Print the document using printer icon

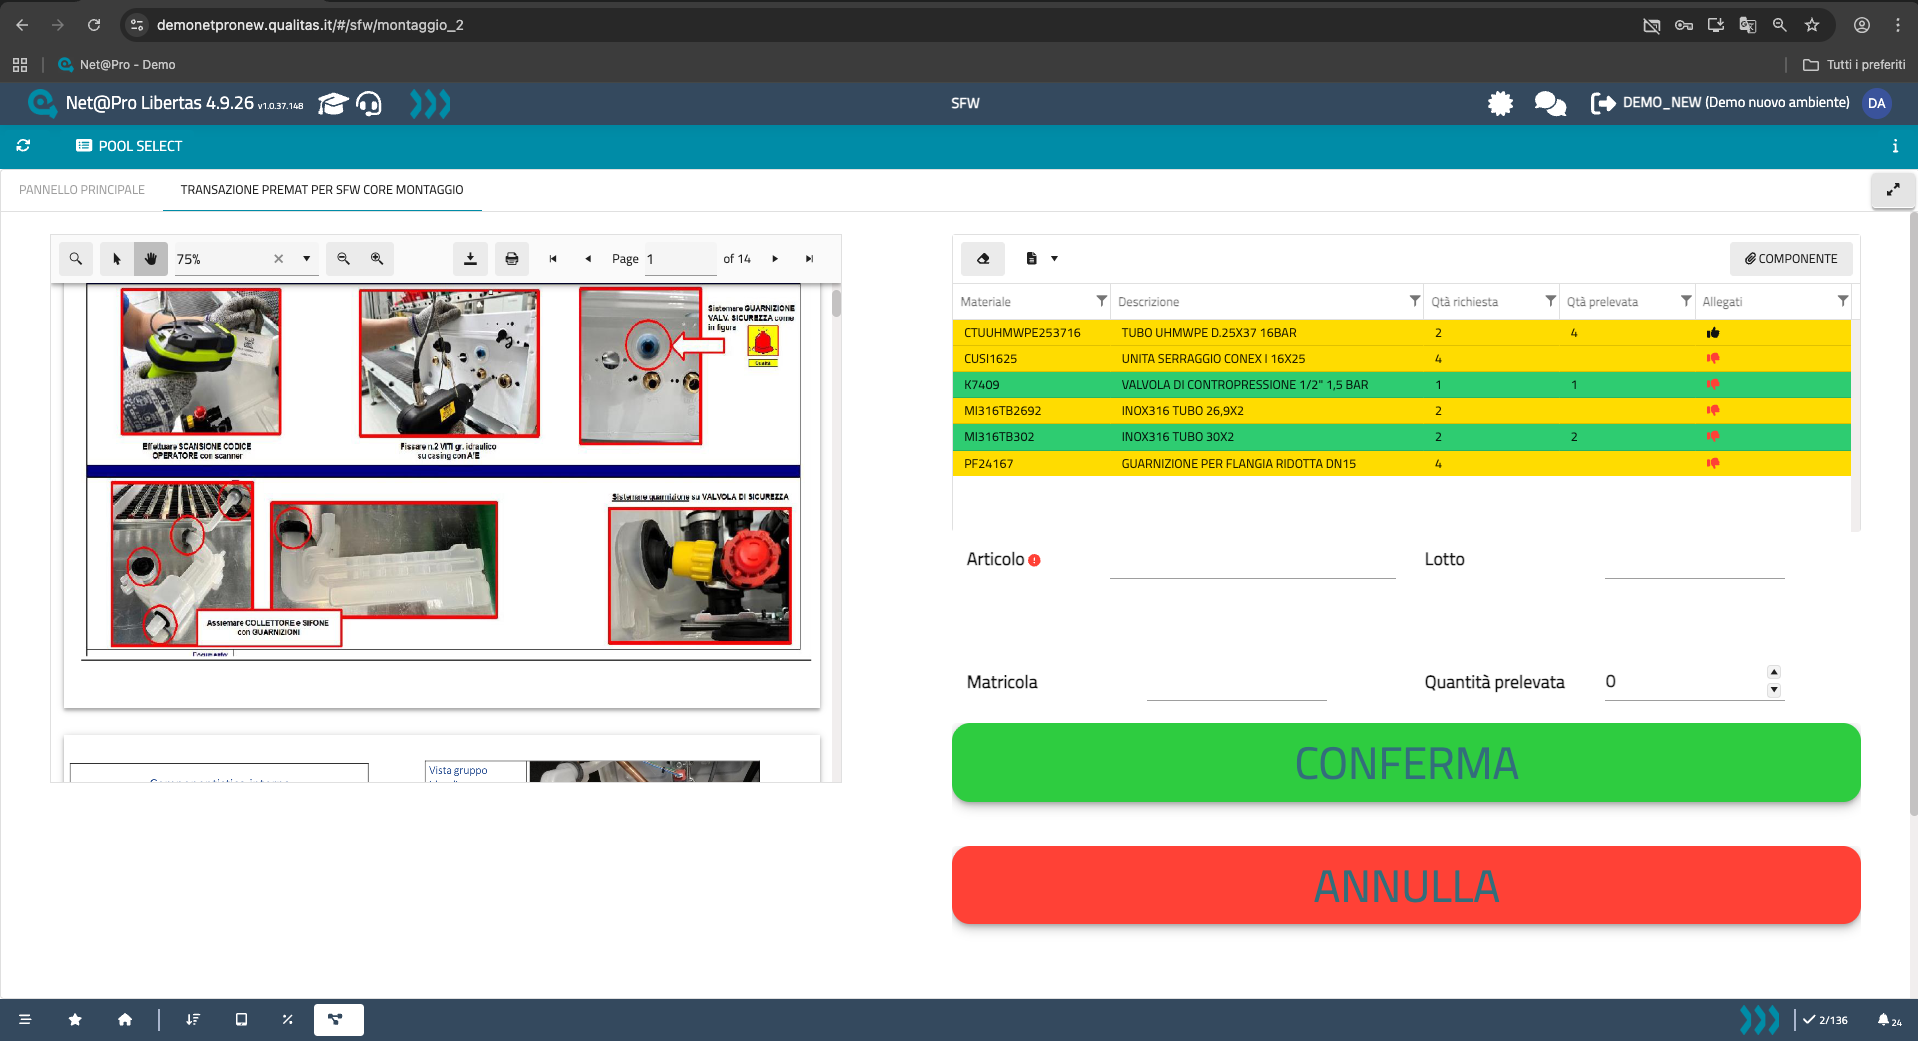point(512,259)
